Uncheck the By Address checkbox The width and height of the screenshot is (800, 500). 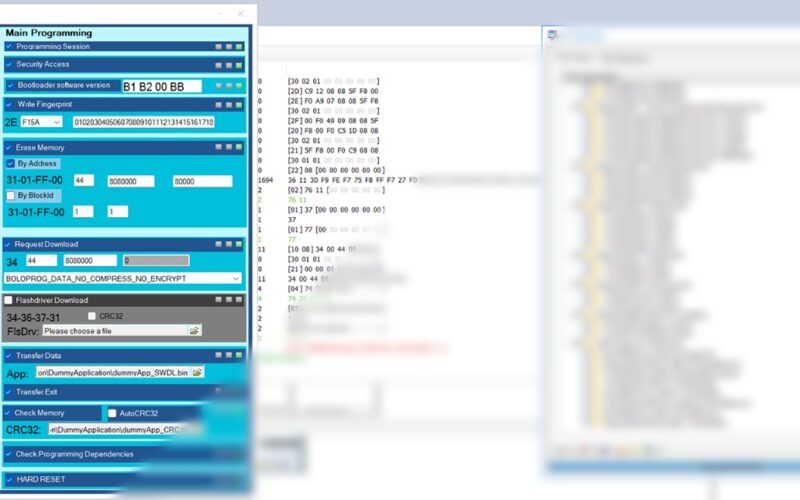10,163
